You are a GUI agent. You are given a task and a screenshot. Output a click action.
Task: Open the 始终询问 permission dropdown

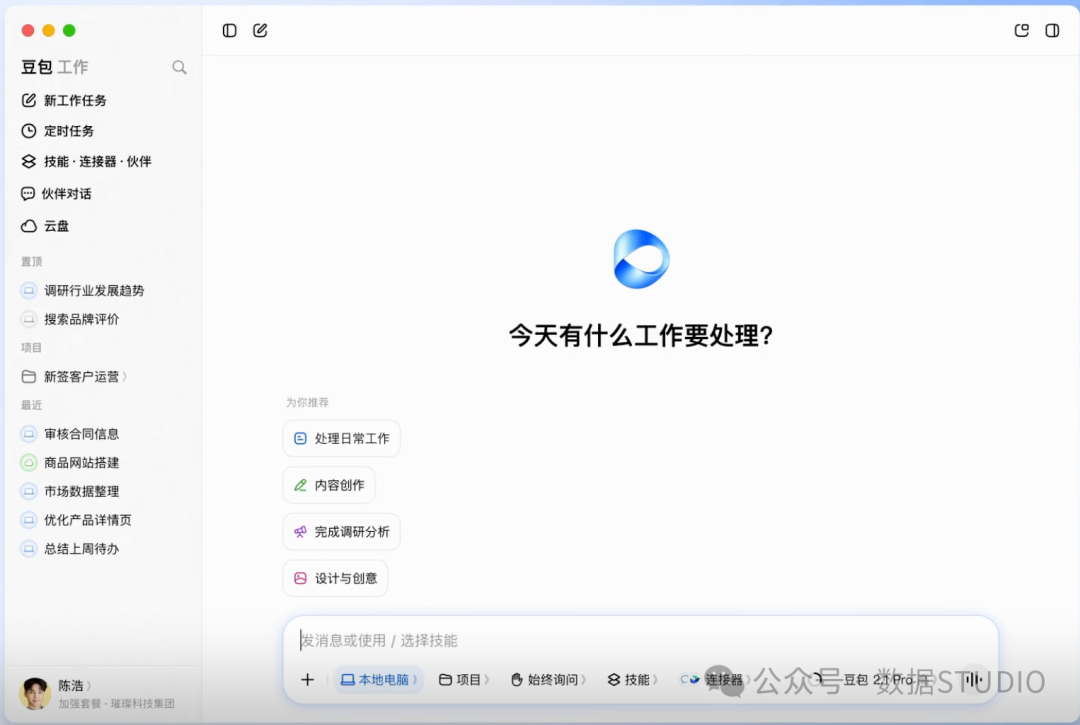tap(548, 680)
